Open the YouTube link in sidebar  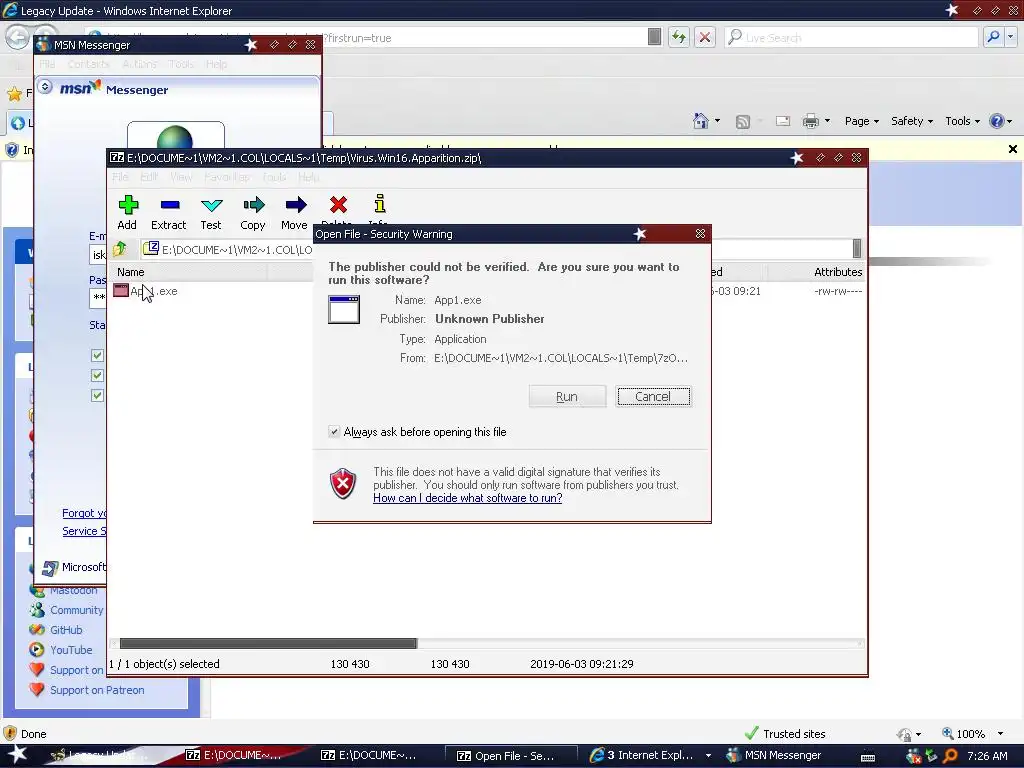71,650
